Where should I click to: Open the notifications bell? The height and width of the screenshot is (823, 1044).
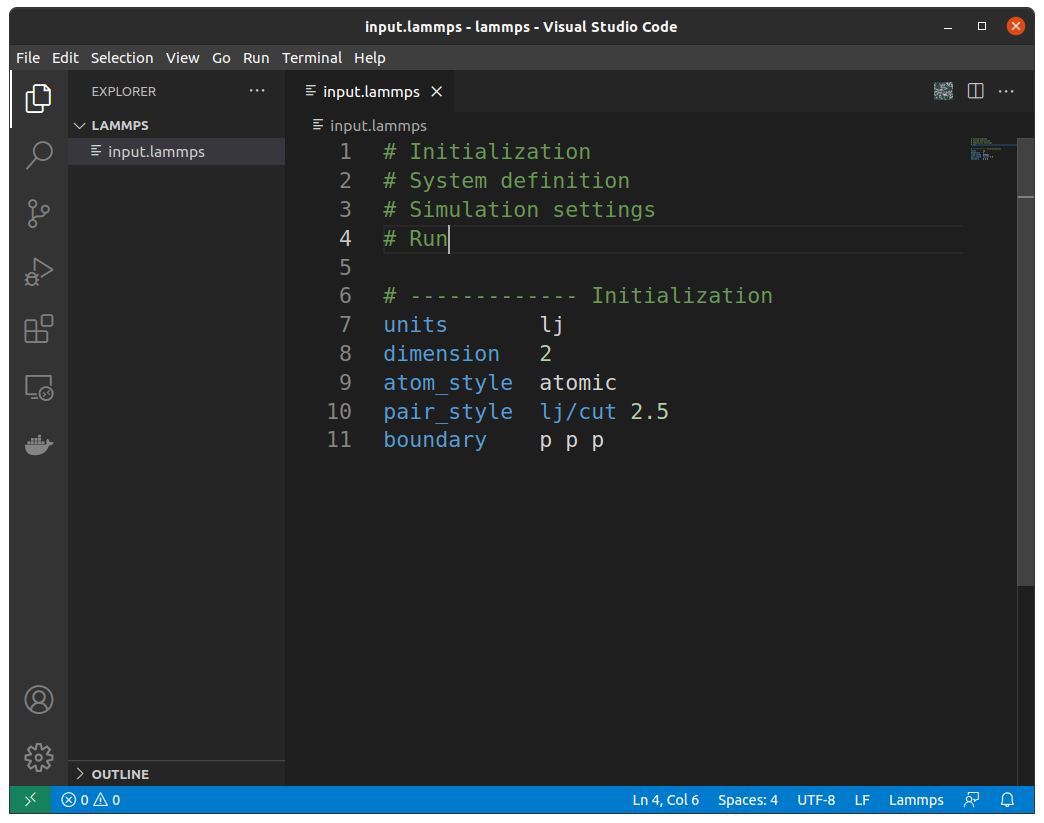(1007, 800)
